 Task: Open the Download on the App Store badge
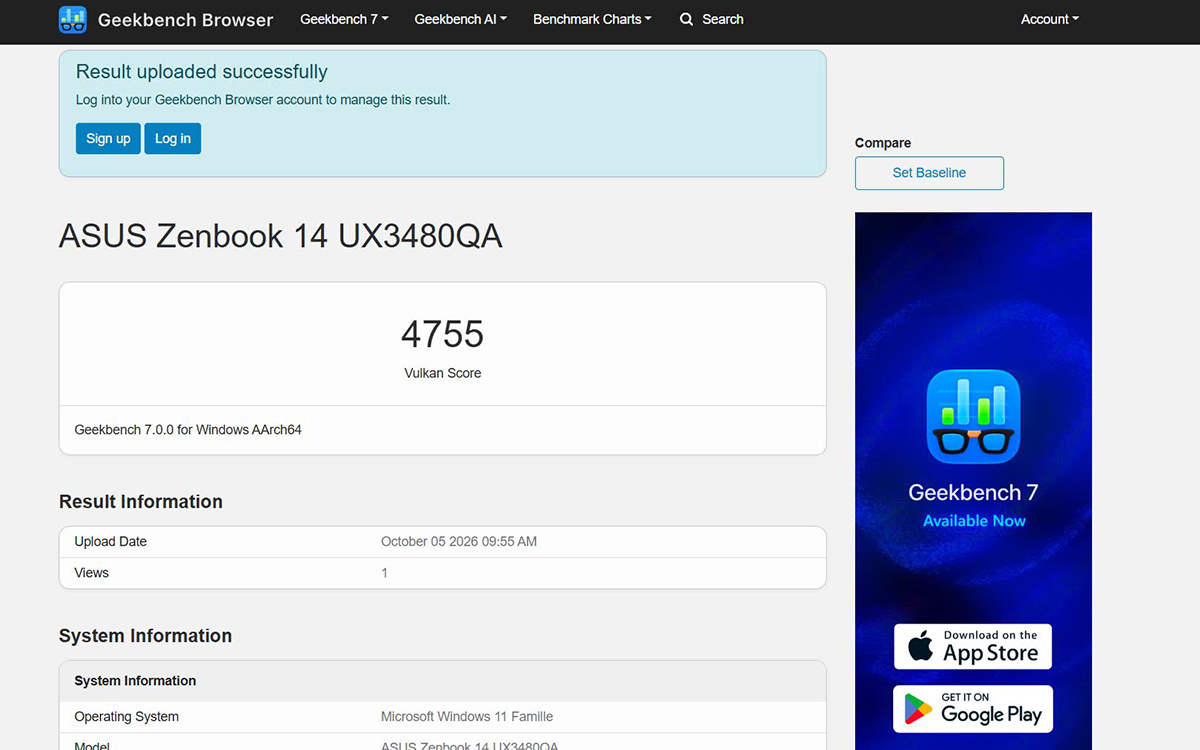click(973, 647)
